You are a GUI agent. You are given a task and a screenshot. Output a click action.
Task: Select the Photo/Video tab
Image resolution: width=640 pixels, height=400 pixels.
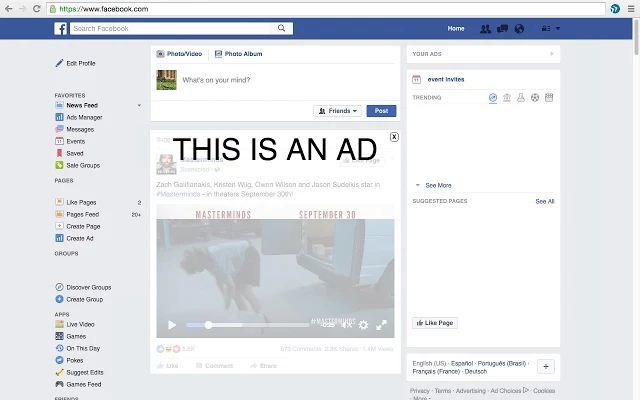coord(179,54)
